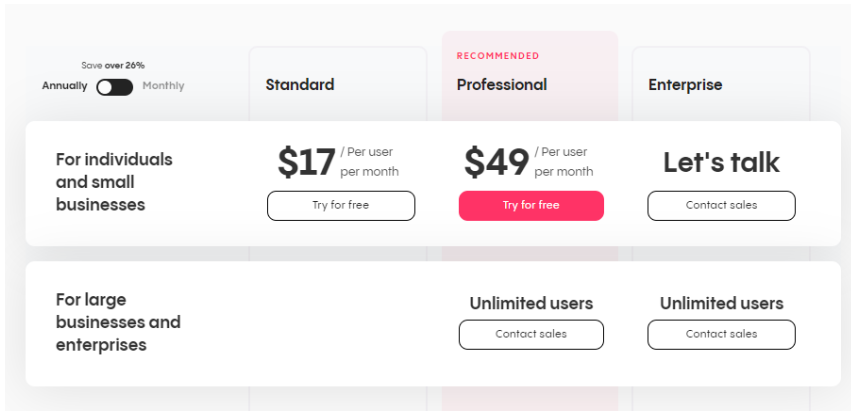Contact sales for Enterprise unlimited users
The height and width of the screenshot is (415, 853).
(721, 334)
